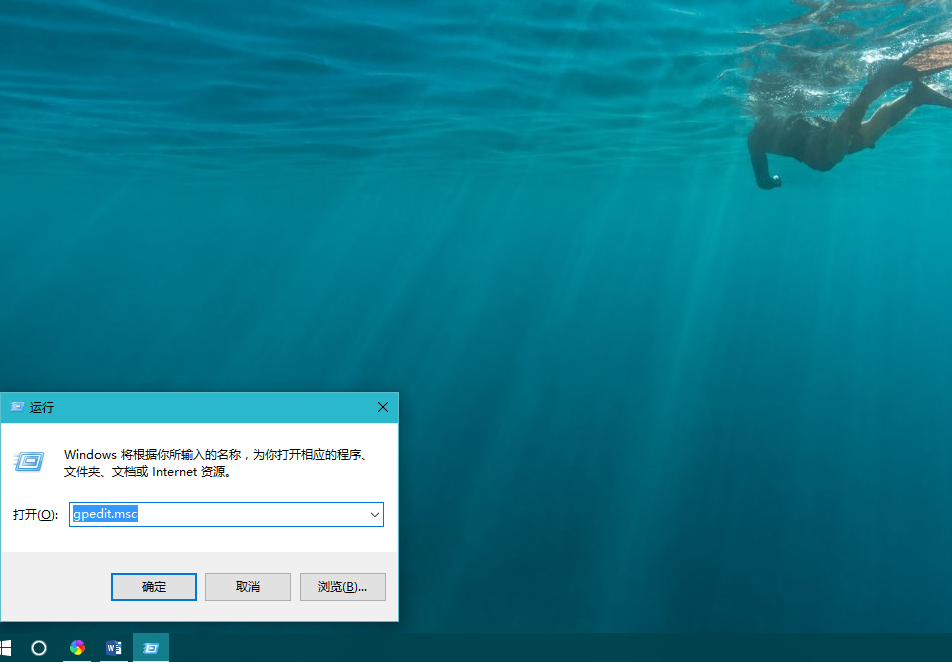Launch the colorful pinwheel app from taskbar

point(77,648)
